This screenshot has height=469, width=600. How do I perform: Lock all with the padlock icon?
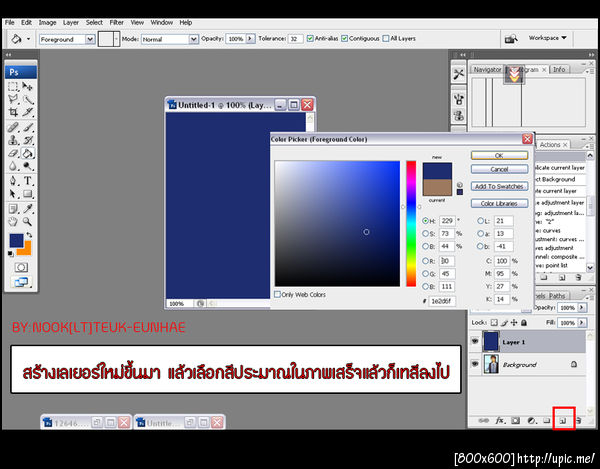[x=524, y=322]
